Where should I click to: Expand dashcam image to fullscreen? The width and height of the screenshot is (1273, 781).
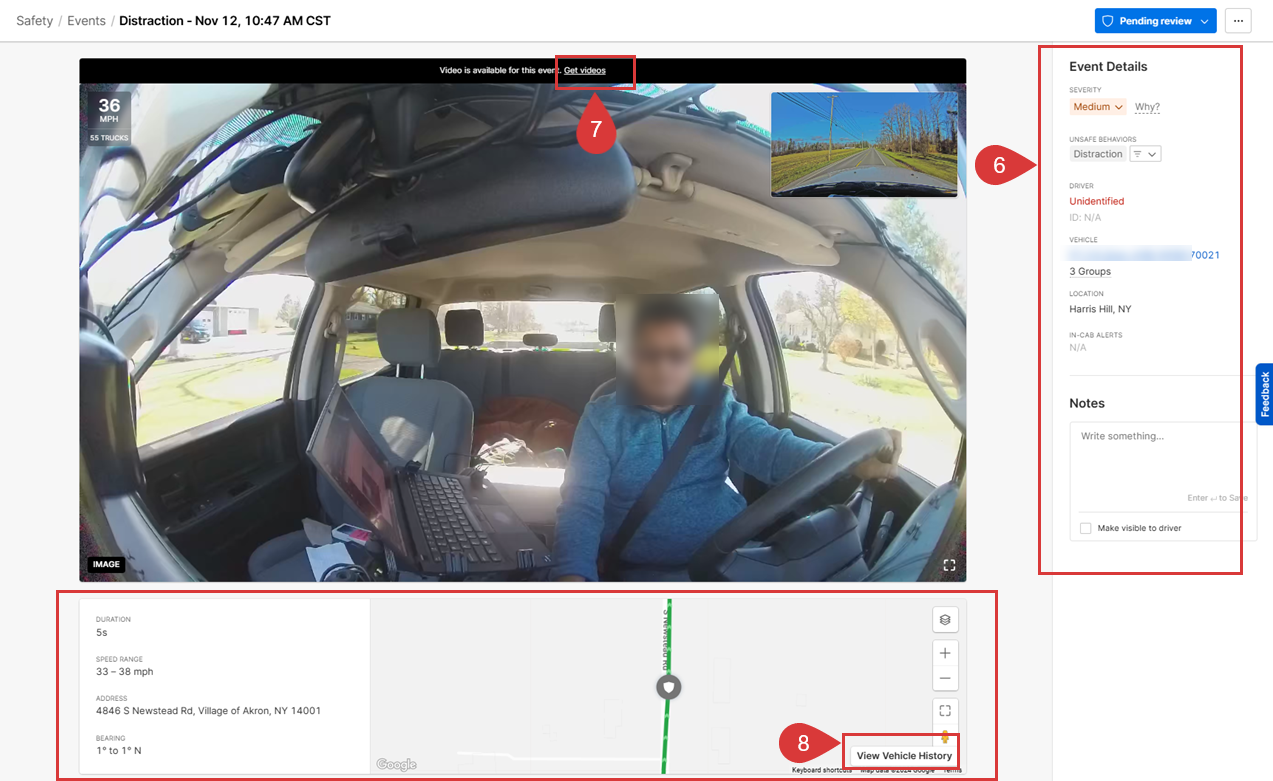tap(949, 565)
